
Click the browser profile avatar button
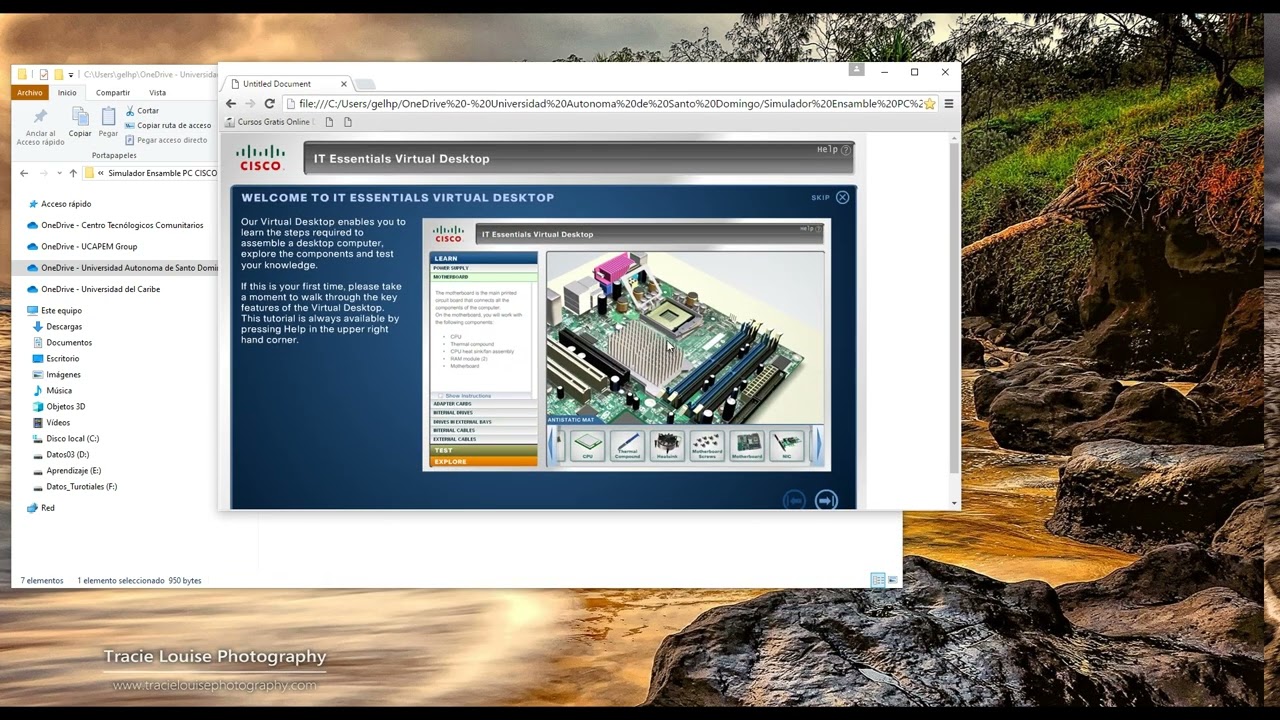tap(856, 69)
